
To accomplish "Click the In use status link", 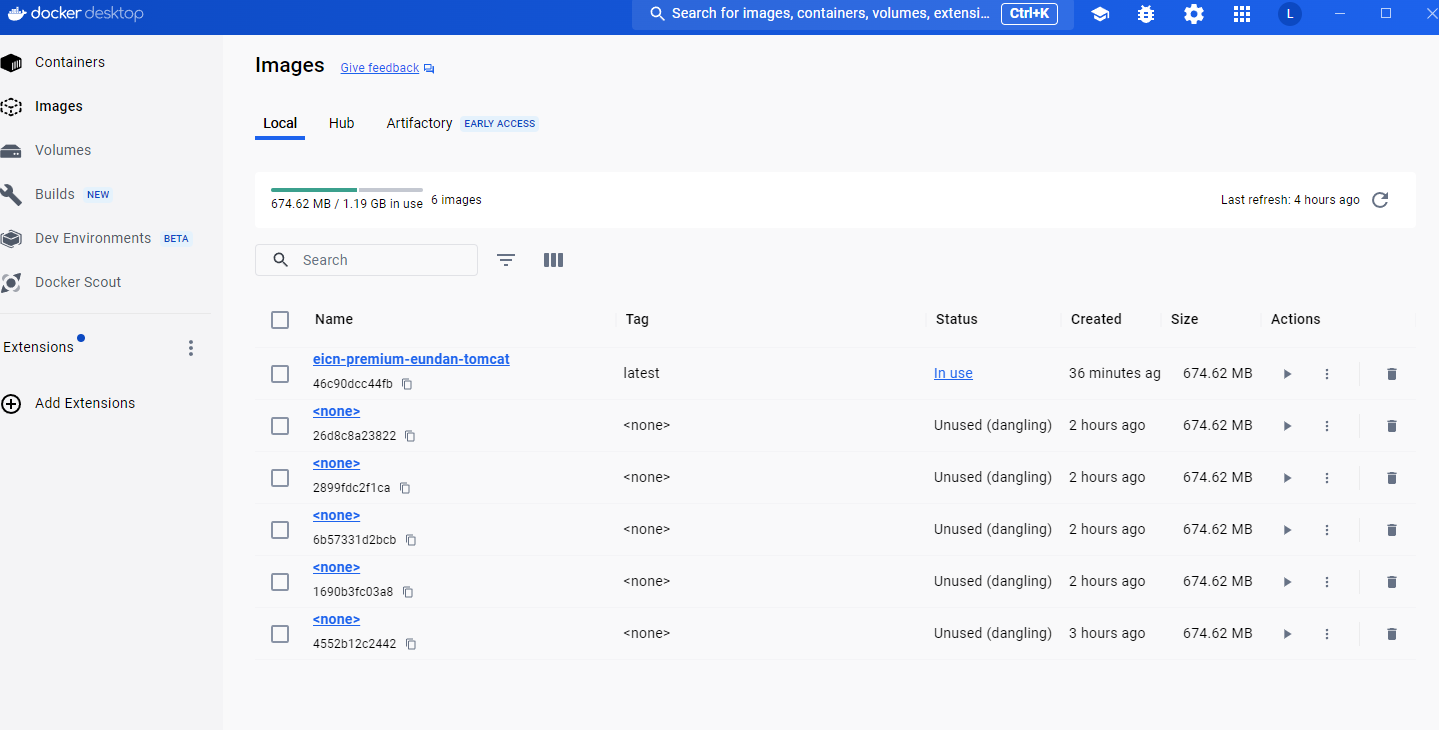I will tap(953, 373).
